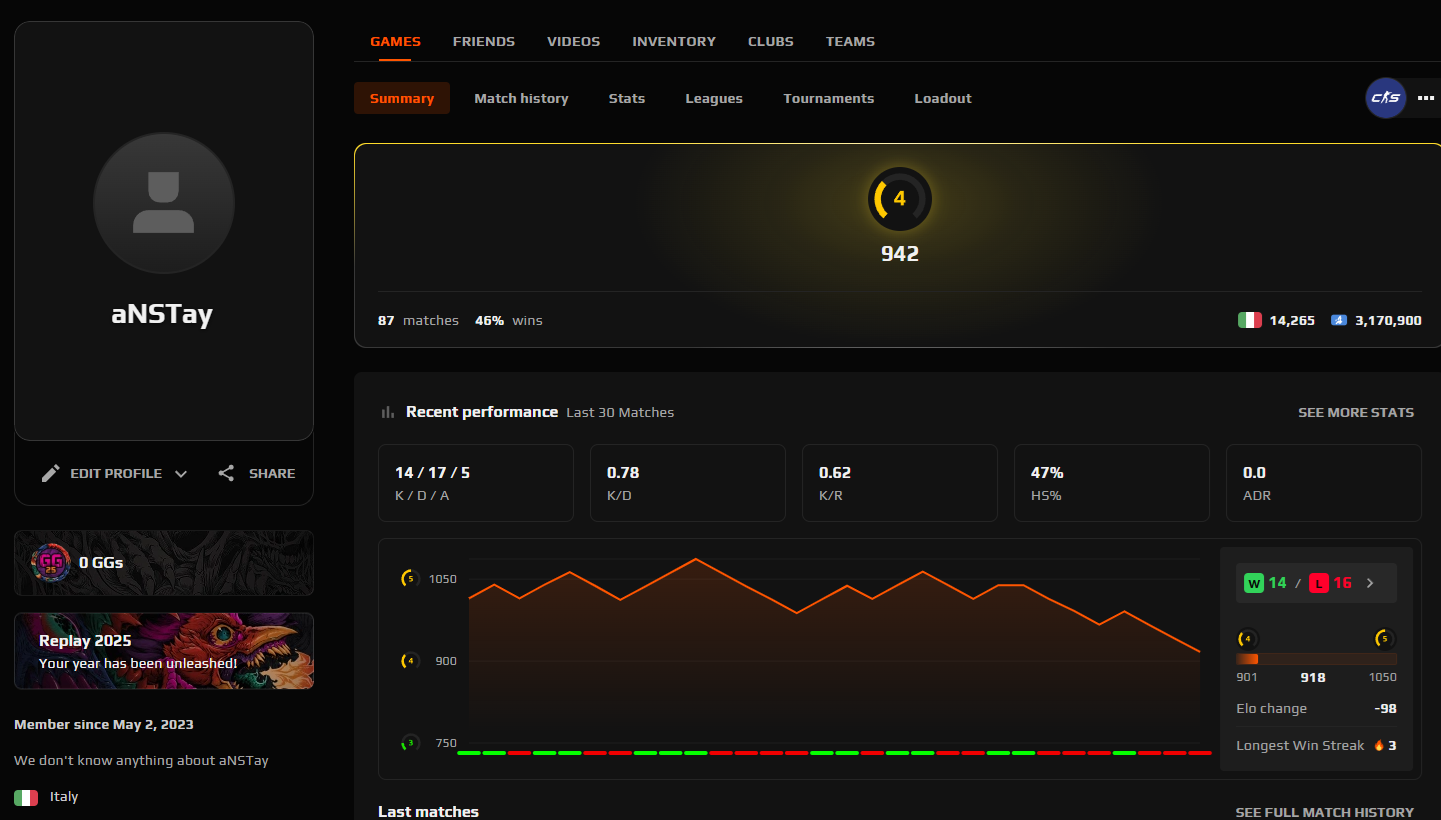This screenshot has width=1441, height=820.
Task: Click the aNSTay profile avatar
Action: pos(163,203)
